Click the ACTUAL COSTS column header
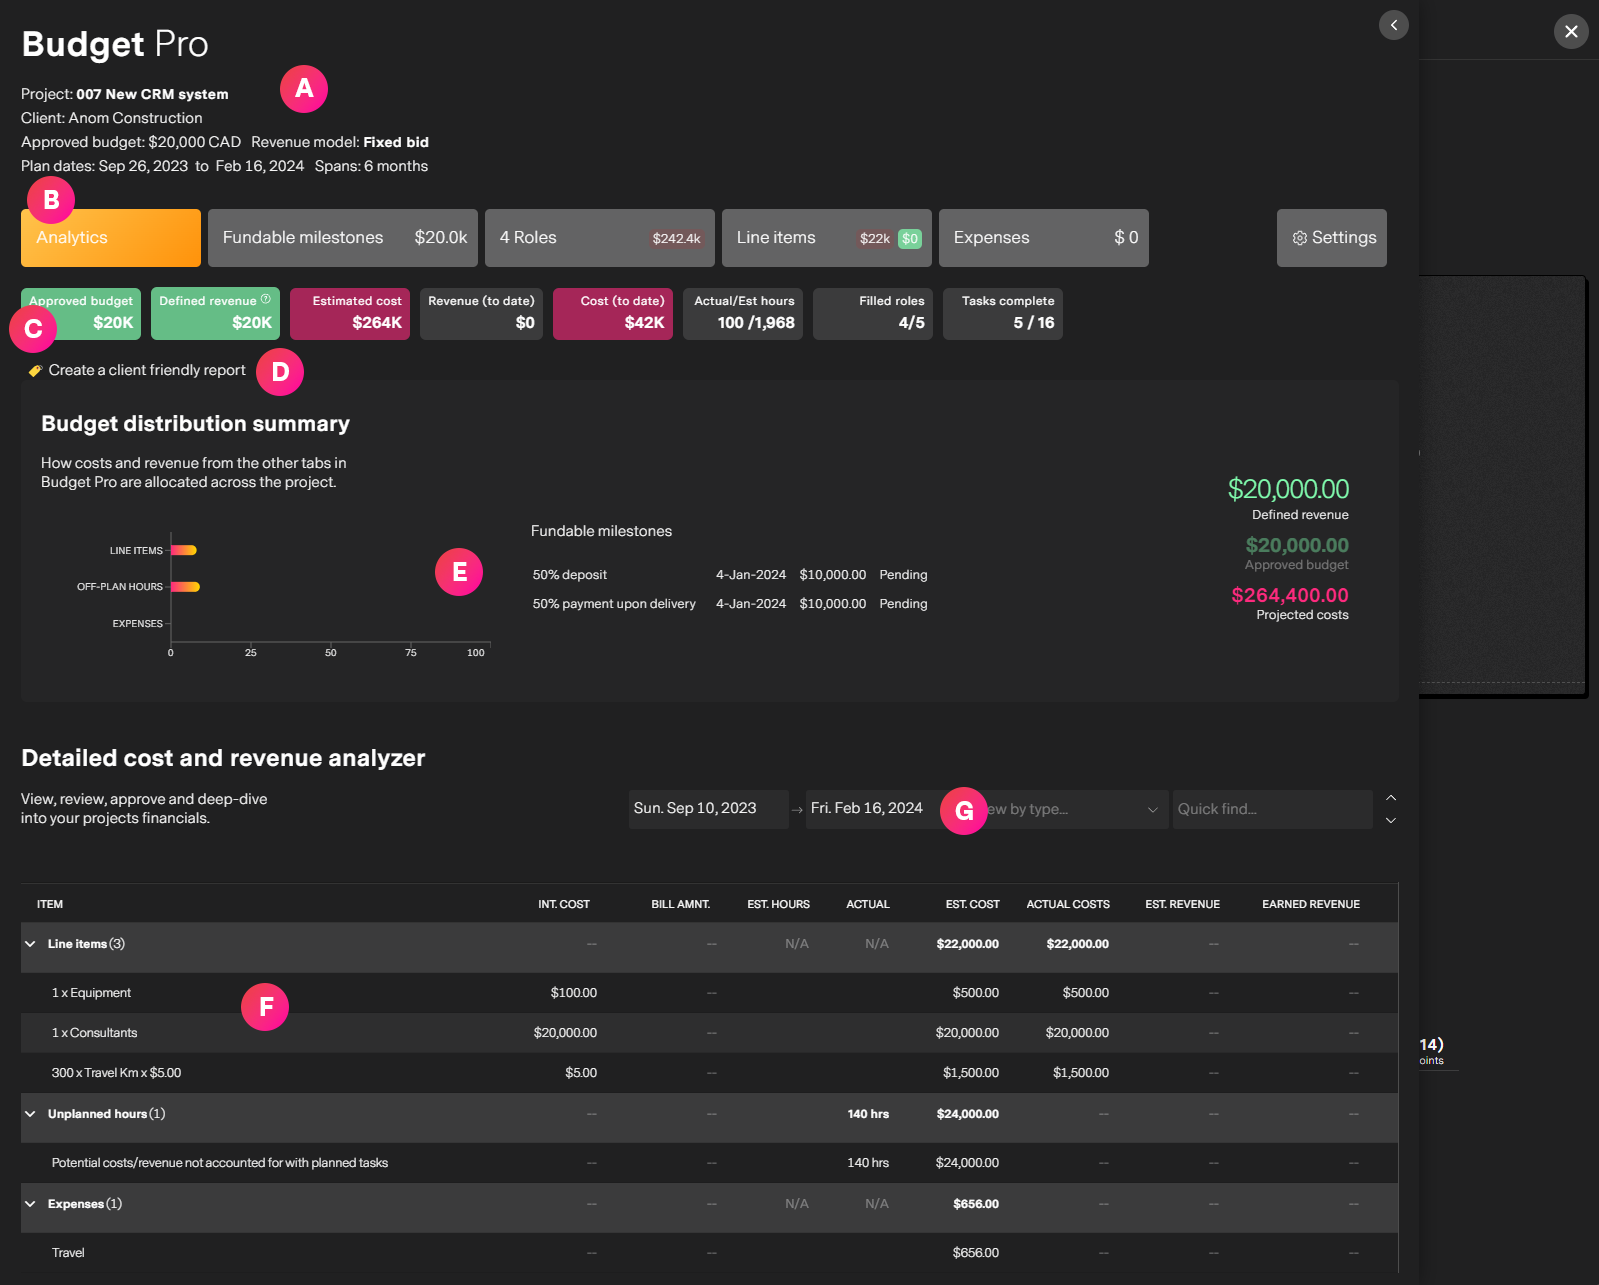Viewport: 1599px width, 1285px height. coord(1068,904)
